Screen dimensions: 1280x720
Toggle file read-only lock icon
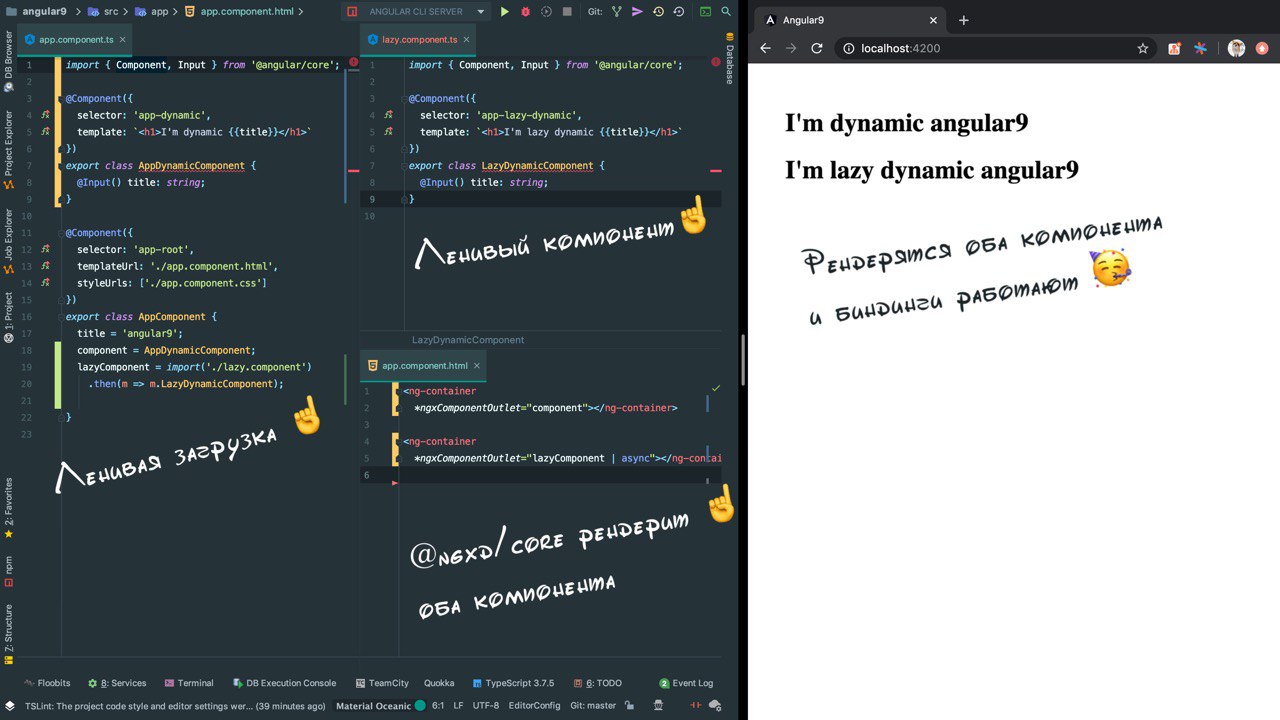[629, 706]
